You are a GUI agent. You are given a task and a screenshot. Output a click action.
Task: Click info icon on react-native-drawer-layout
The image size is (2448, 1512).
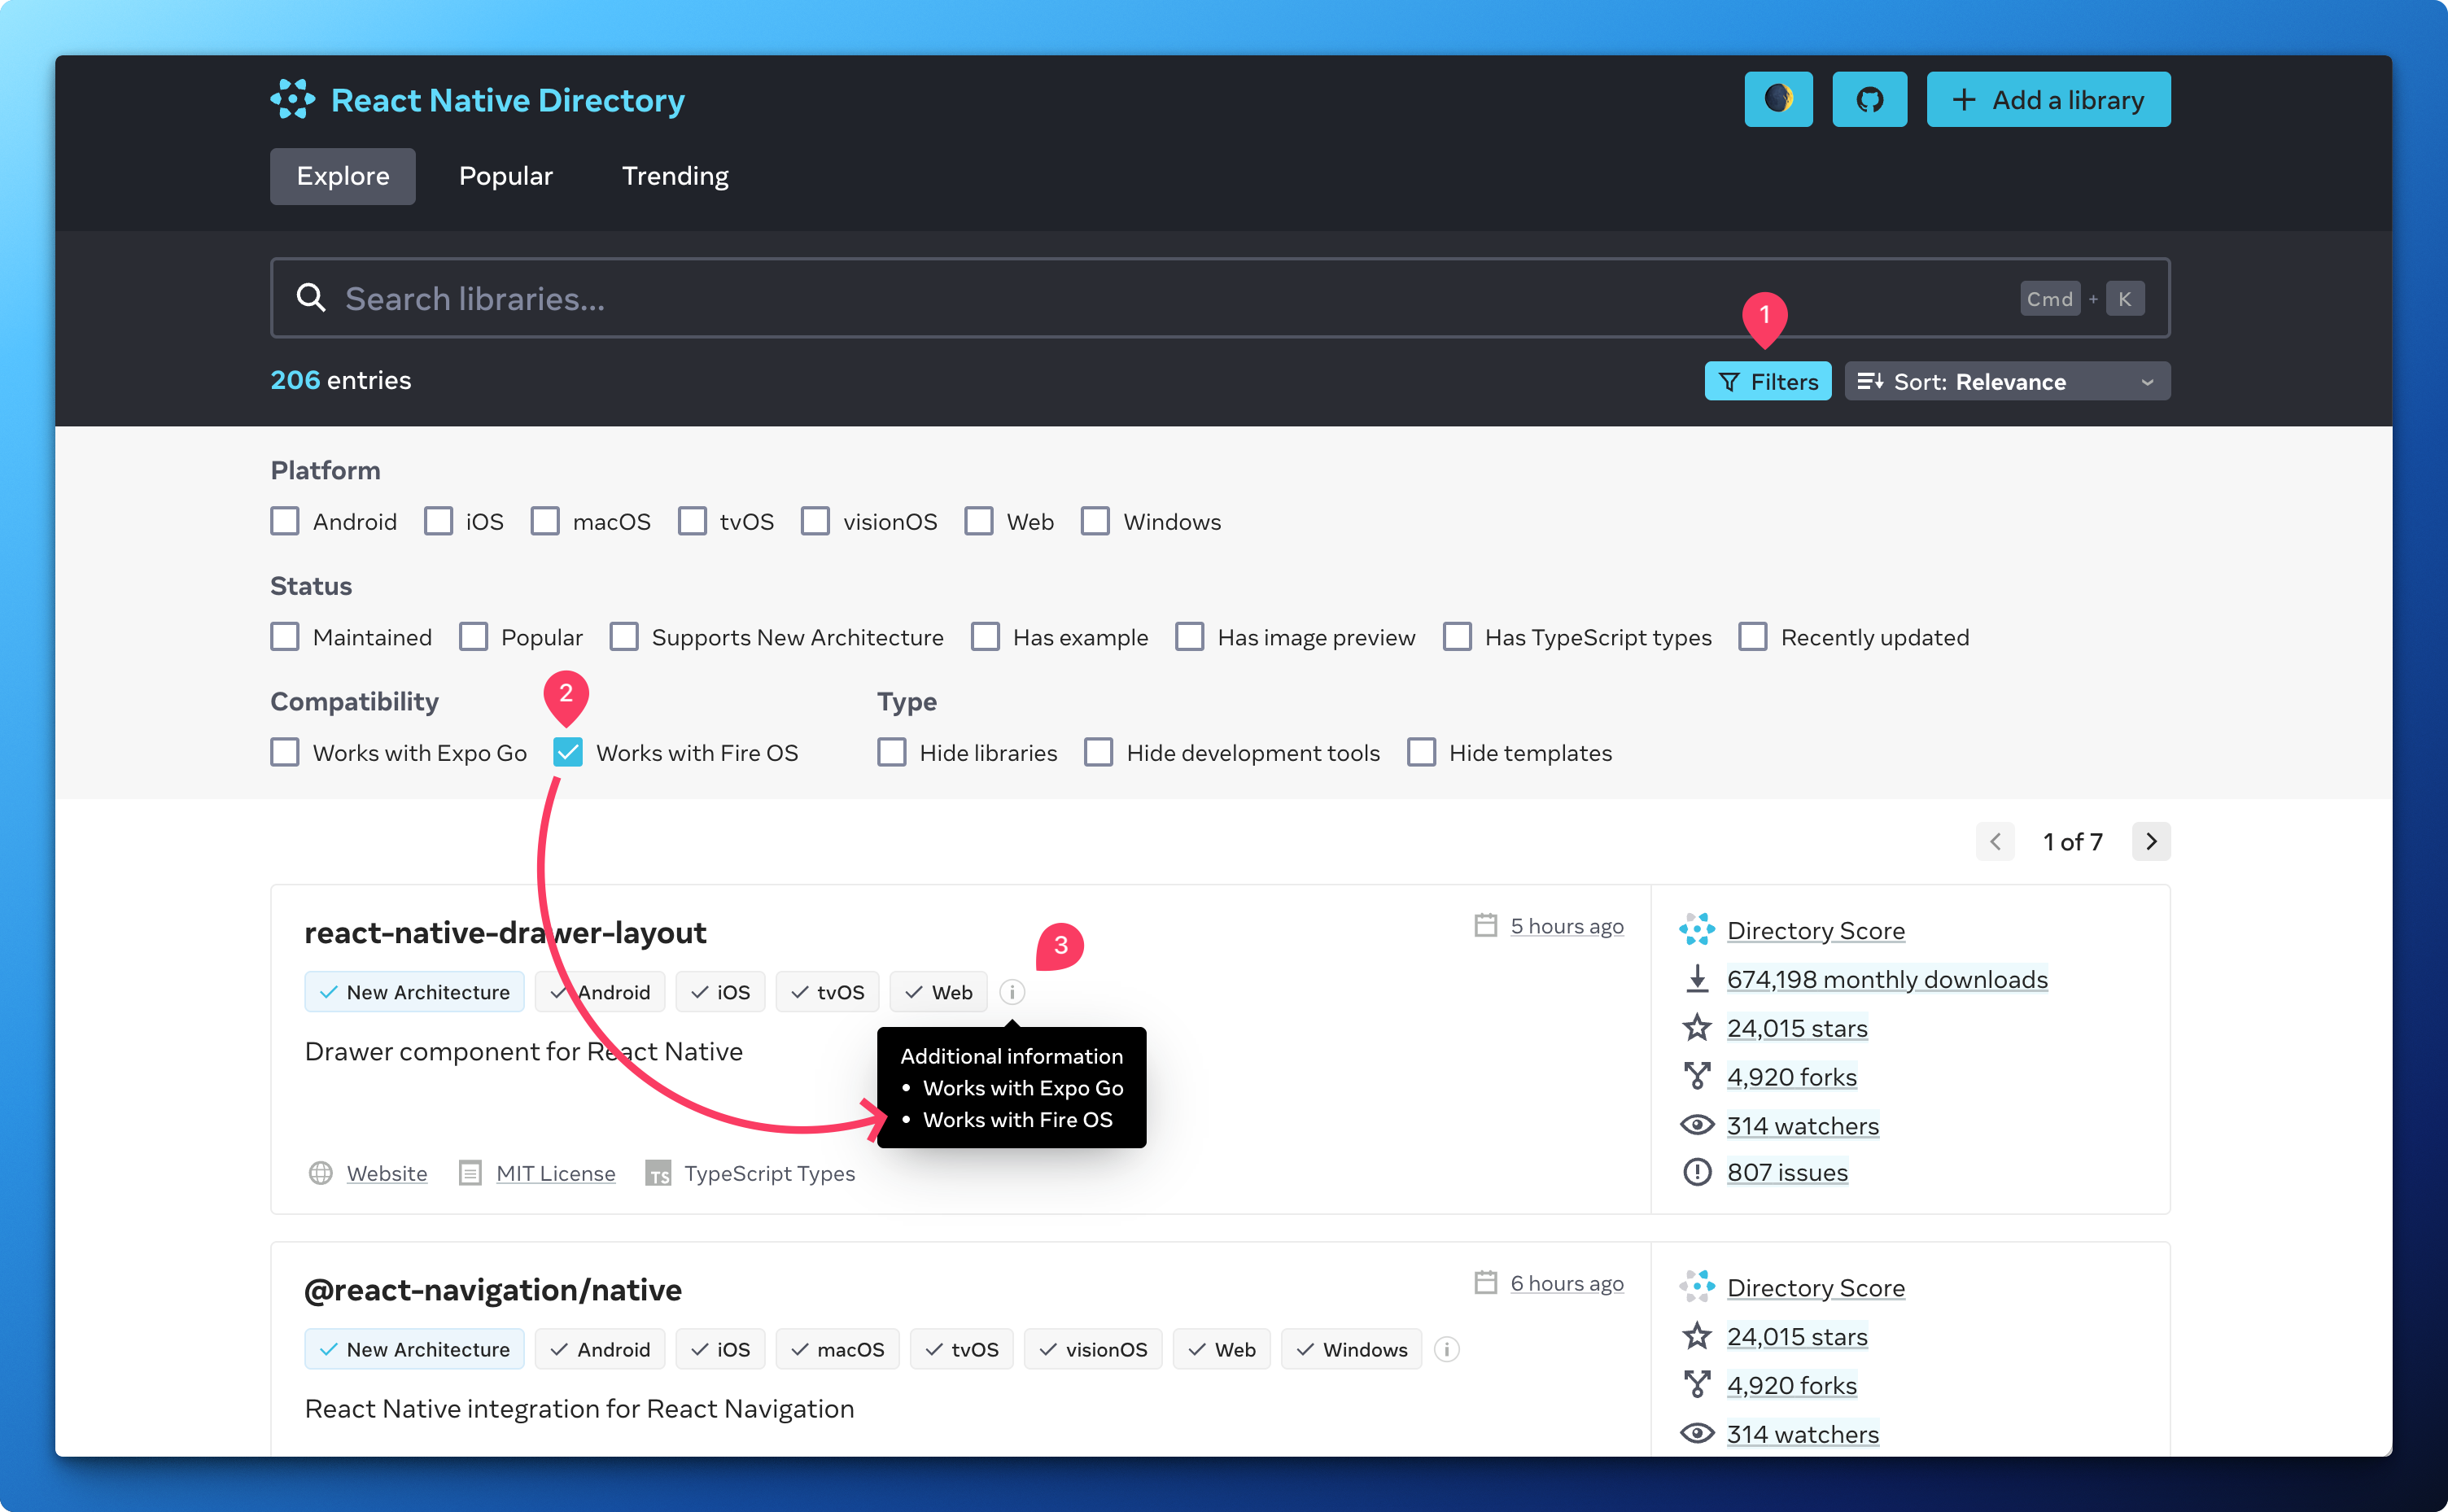tap(1012, 992)
